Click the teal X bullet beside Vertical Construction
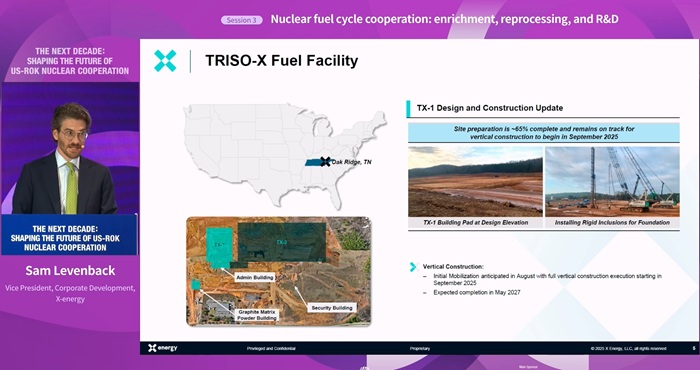 tap(413, 267)
